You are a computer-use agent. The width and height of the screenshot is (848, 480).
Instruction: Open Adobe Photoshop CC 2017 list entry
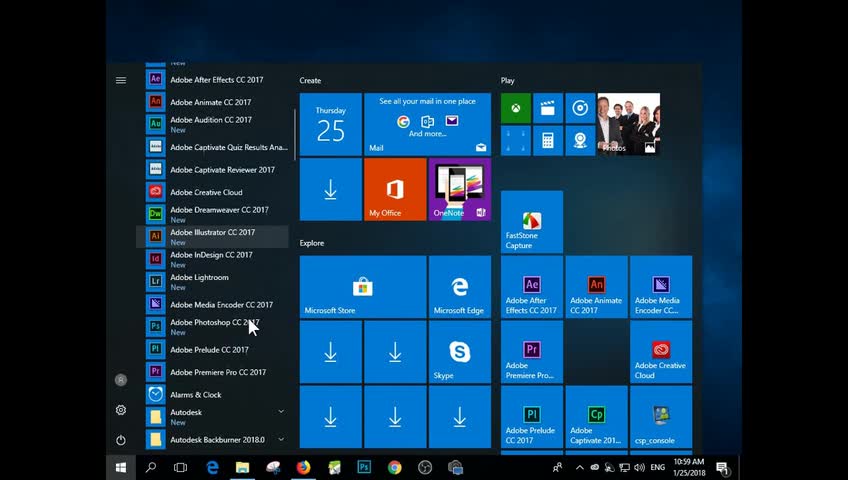(x=212, y=327)
